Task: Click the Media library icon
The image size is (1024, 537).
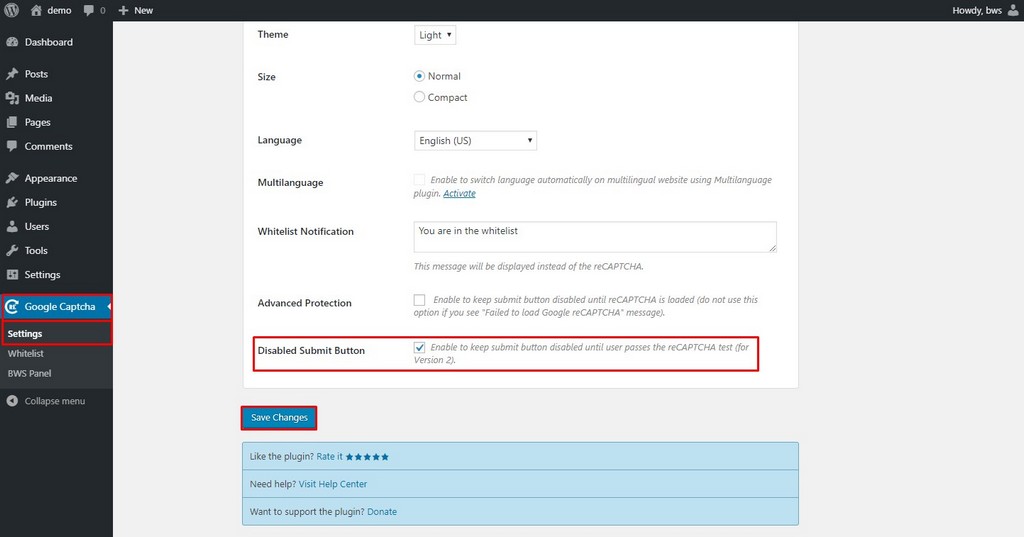Action: tap(12, 98)
